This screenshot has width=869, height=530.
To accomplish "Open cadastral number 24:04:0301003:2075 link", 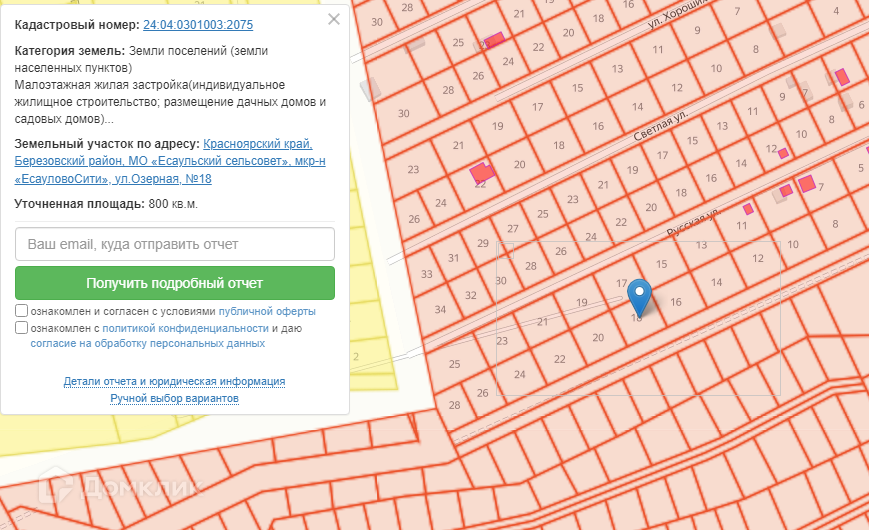I will coord(198,25).
